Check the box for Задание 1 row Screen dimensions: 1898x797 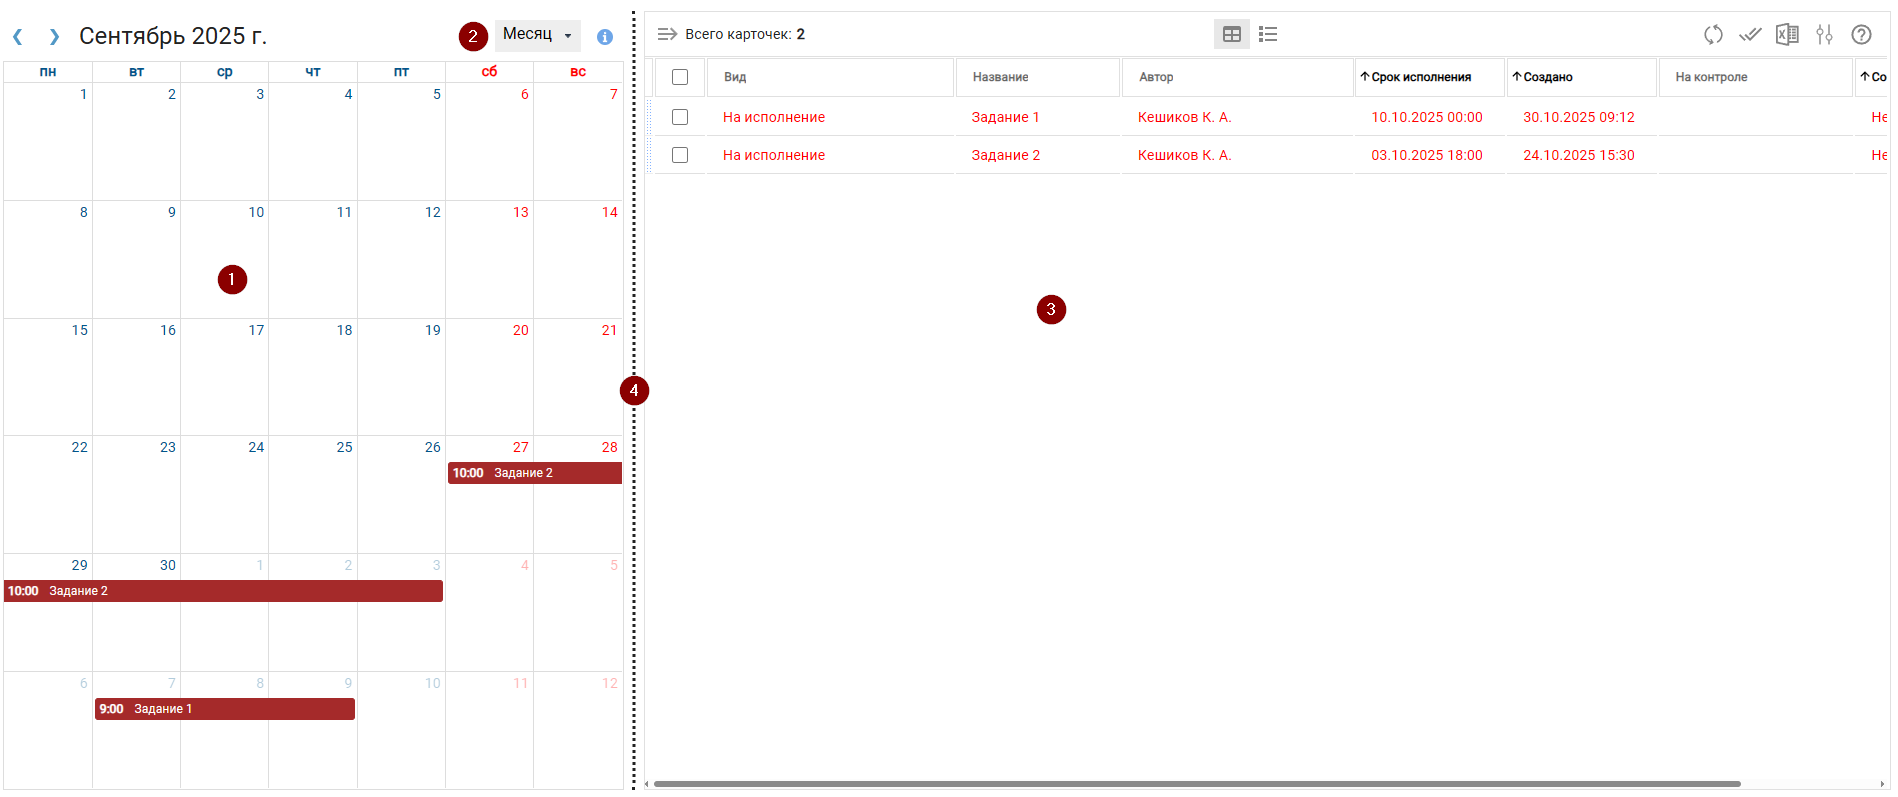click(x=680, y=117)
